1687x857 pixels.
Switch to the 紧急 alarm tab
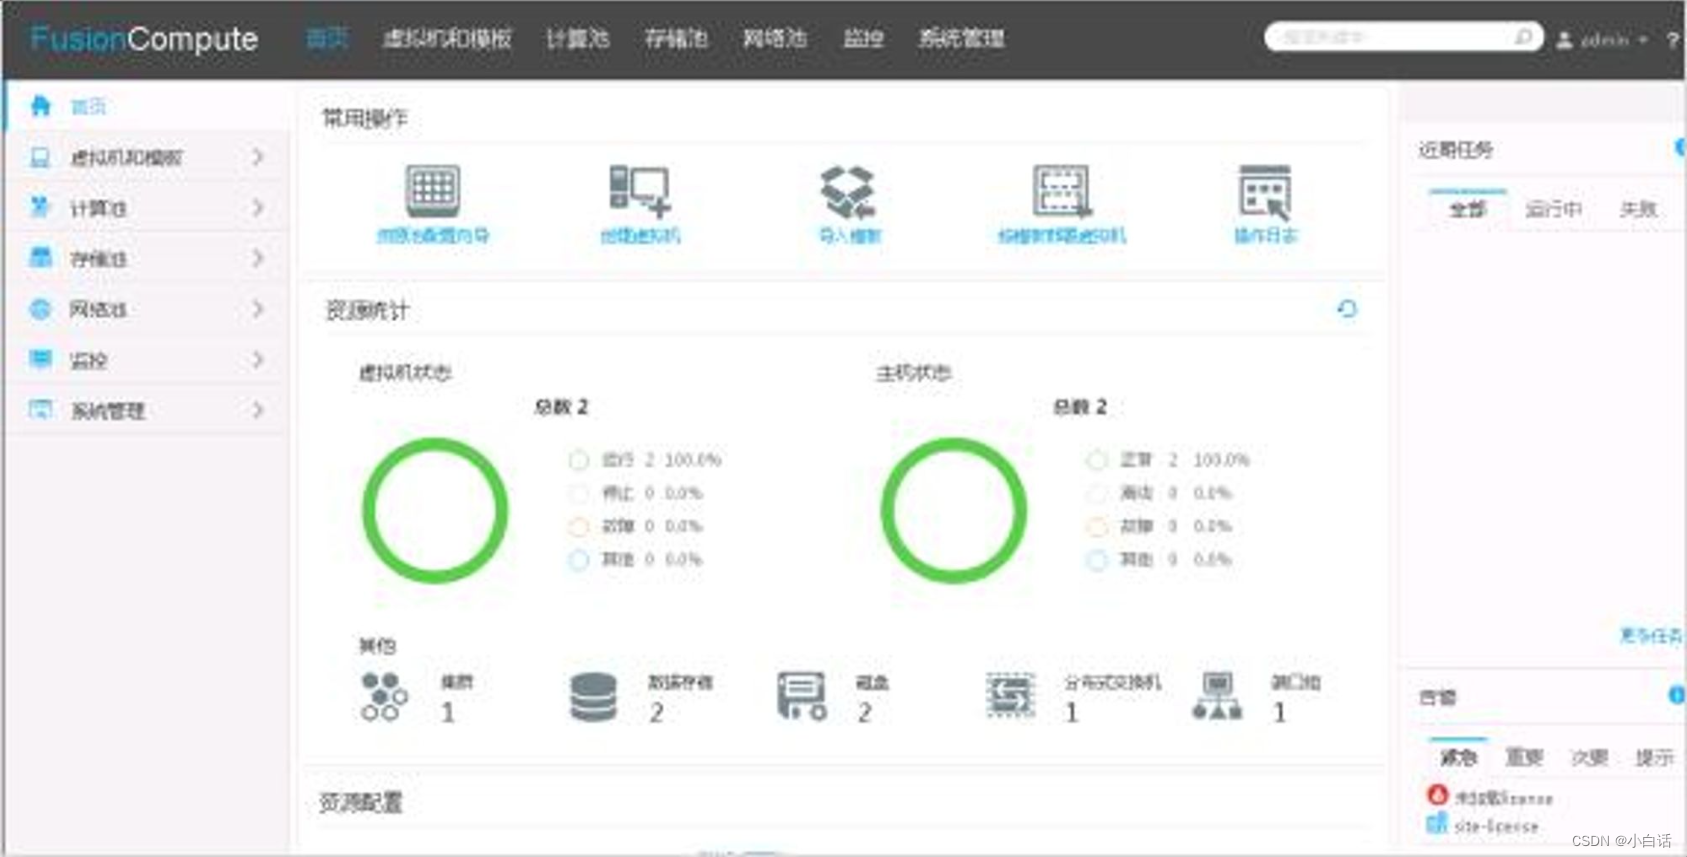click(x=1458, y=757)
